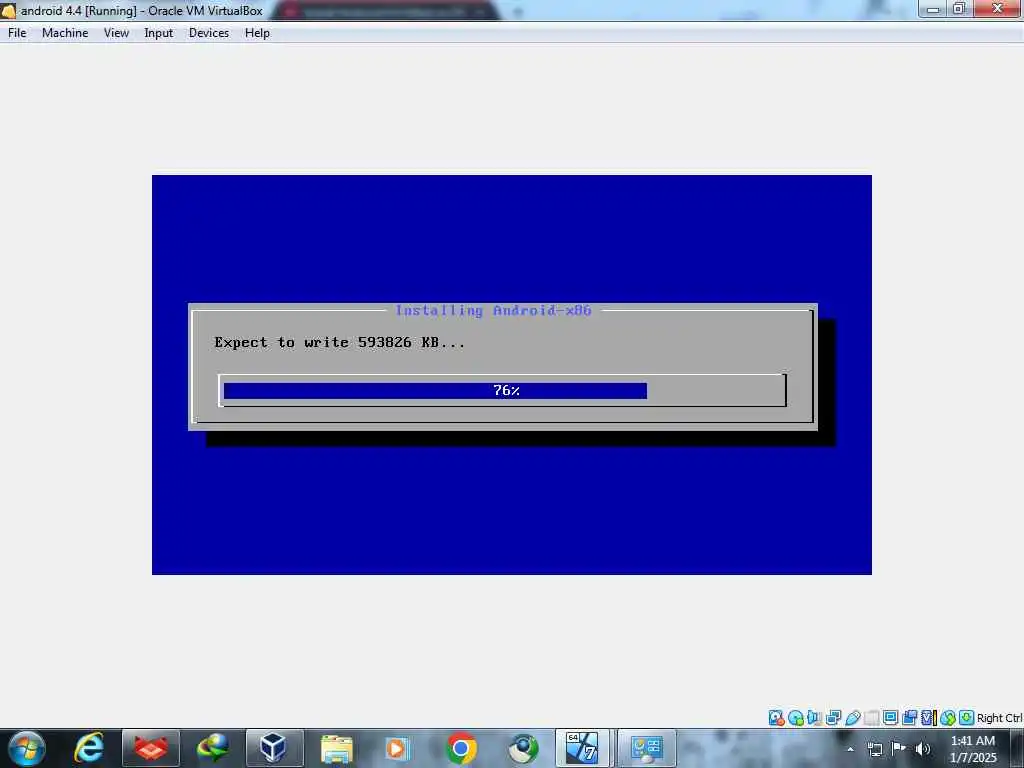This screenshot has width=1024, height=768.
Task: Open the File menu
Action: click(17, 33)
